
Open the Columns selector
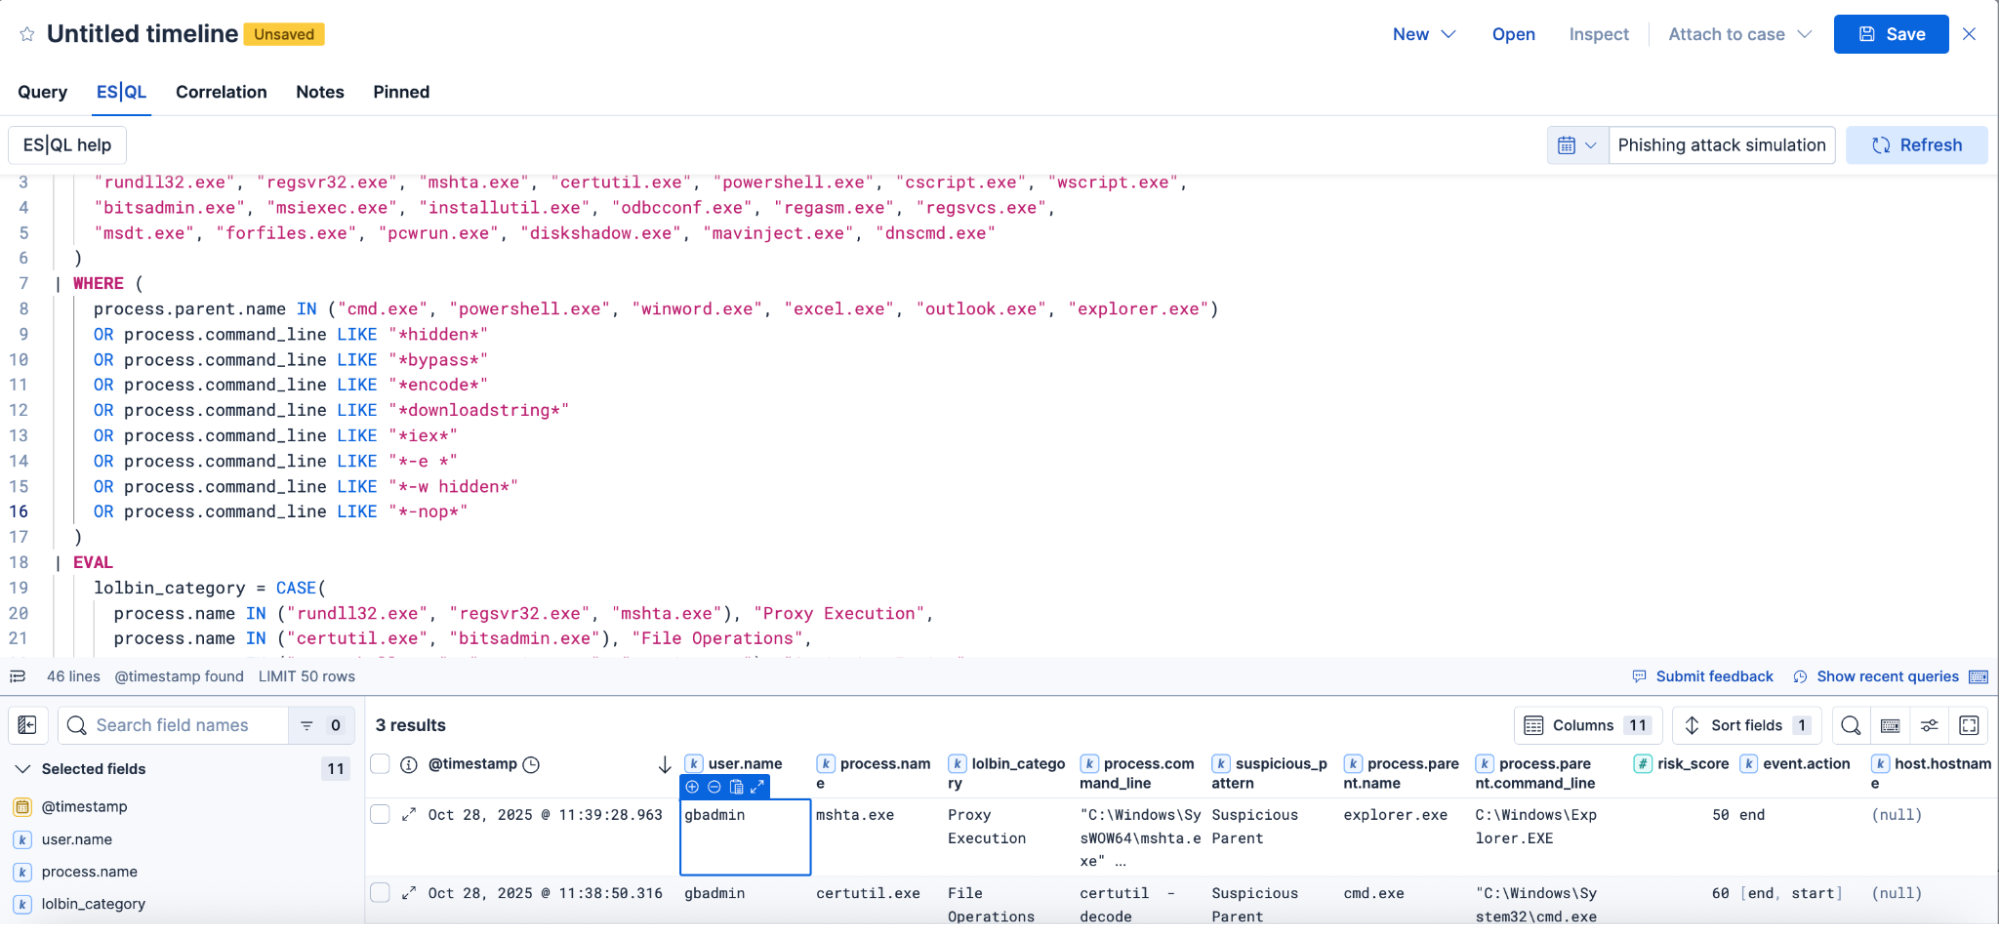click(1588, 725)
